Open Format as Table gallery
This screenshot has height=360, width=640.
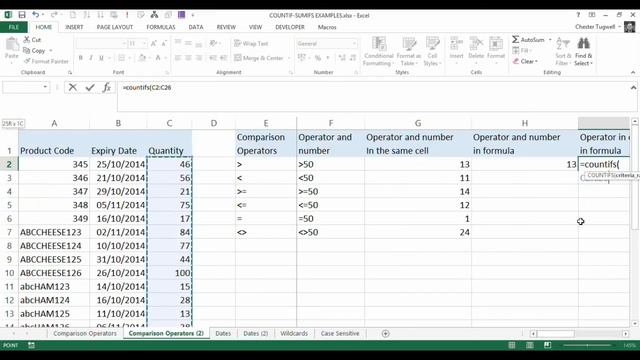tap(408, 51)
